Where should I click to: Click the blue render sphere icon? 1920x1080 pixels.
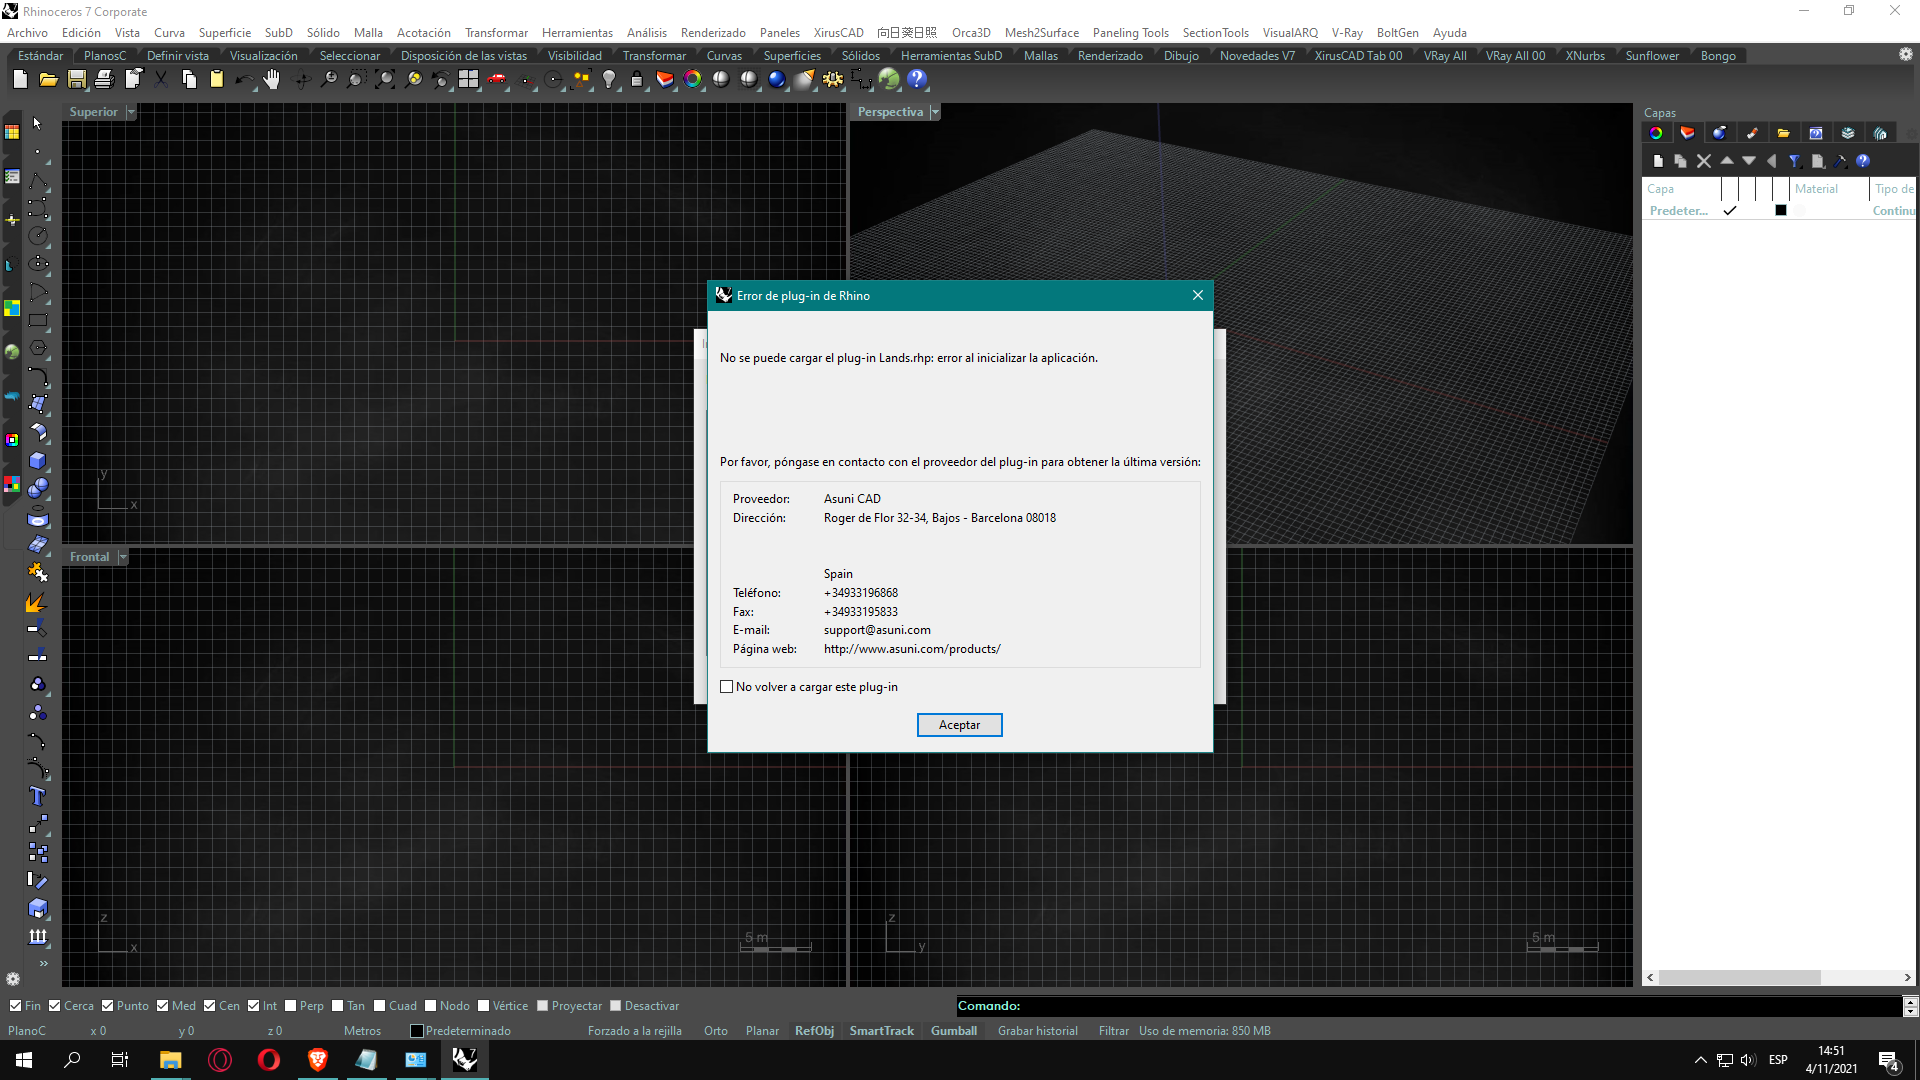coord(777,79)
